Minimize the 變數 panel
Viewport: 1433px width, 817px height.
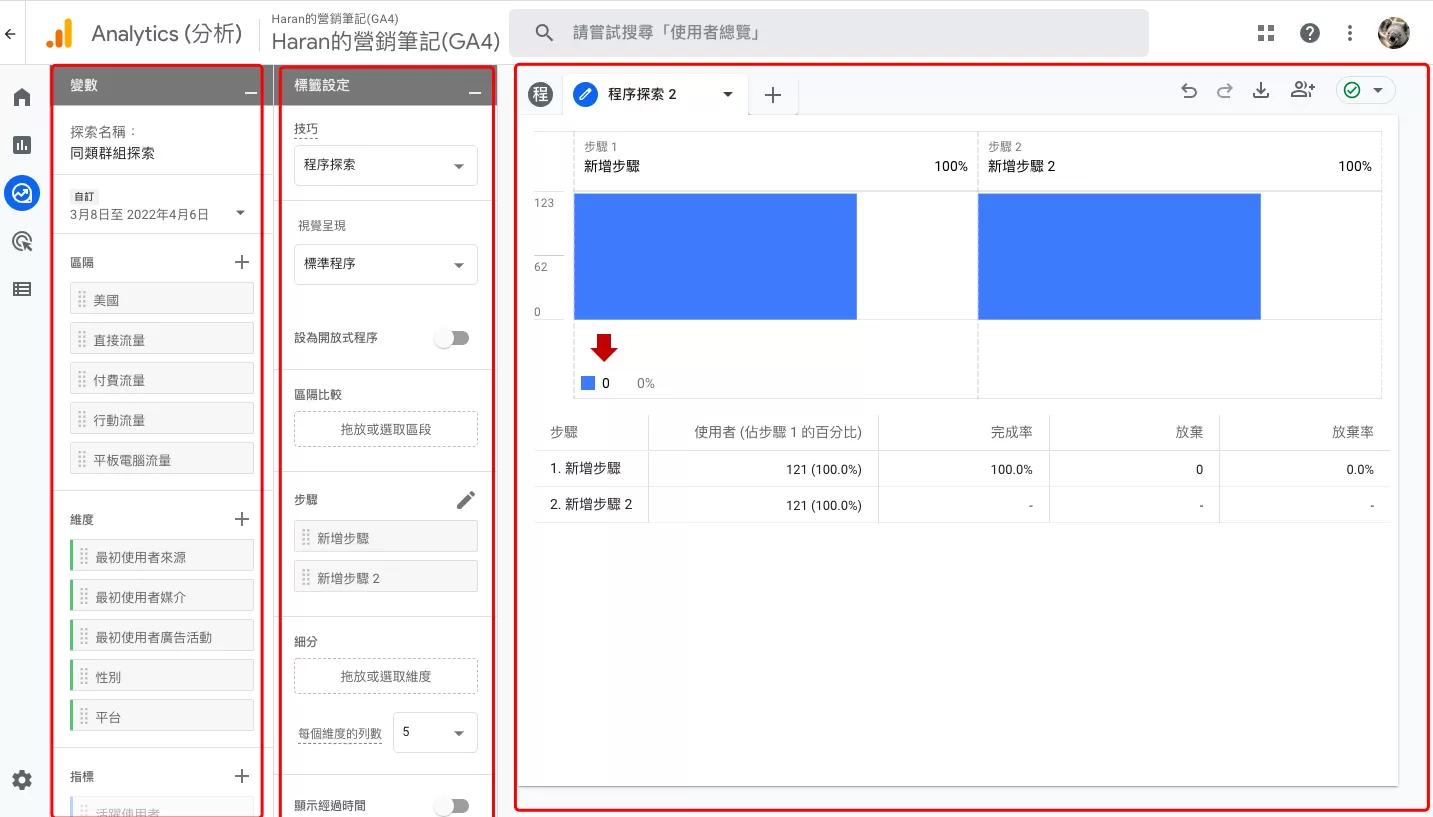coord(250,93)
